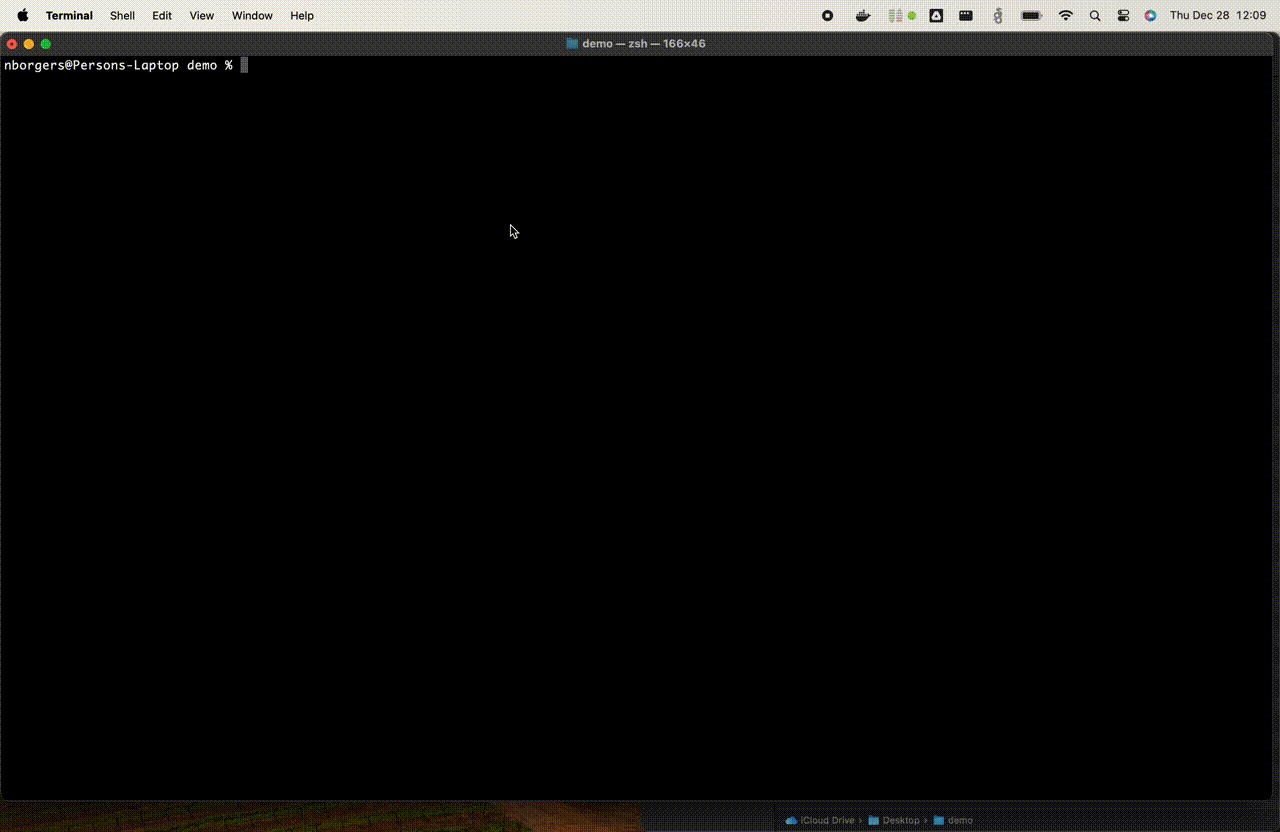Open the Help menu
Image resolution: width=1280 pixels, height=832 pixels.
coord(302,16)
